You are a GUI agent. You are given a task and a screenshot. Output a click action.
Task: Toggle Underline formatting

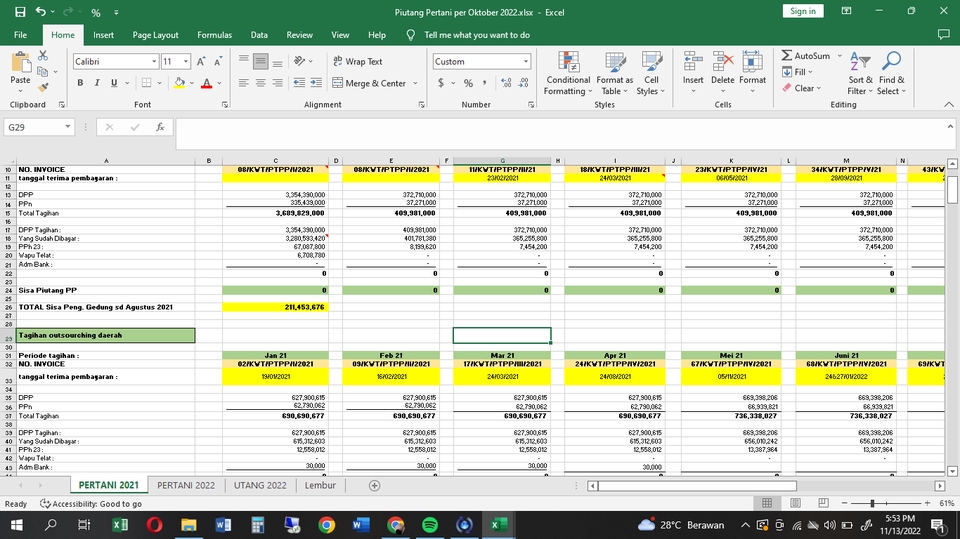pyautogui.click(x=114, y=83)
